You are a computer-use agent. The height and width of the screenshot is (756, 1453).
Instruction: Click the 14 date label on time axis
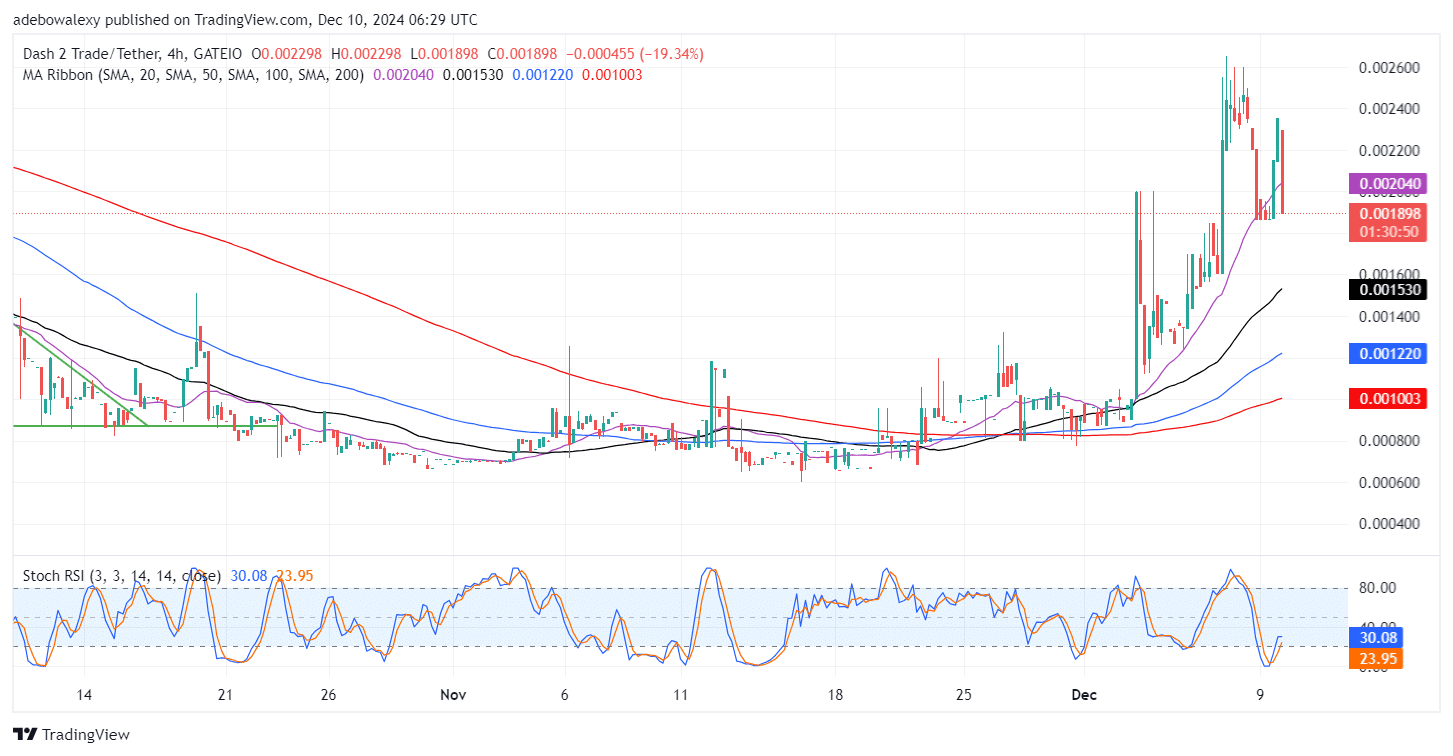tap(84, 695)
